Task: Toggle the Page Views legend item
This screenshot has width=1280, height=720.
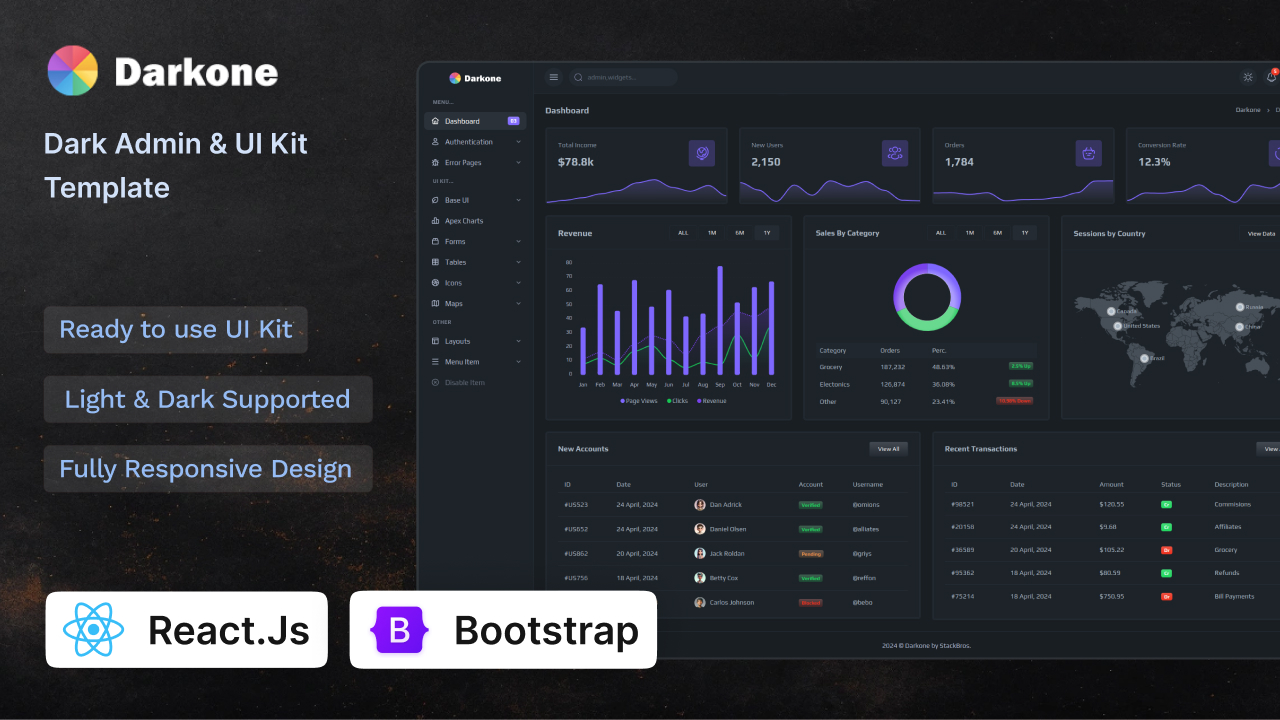Action: pos(639,401)
